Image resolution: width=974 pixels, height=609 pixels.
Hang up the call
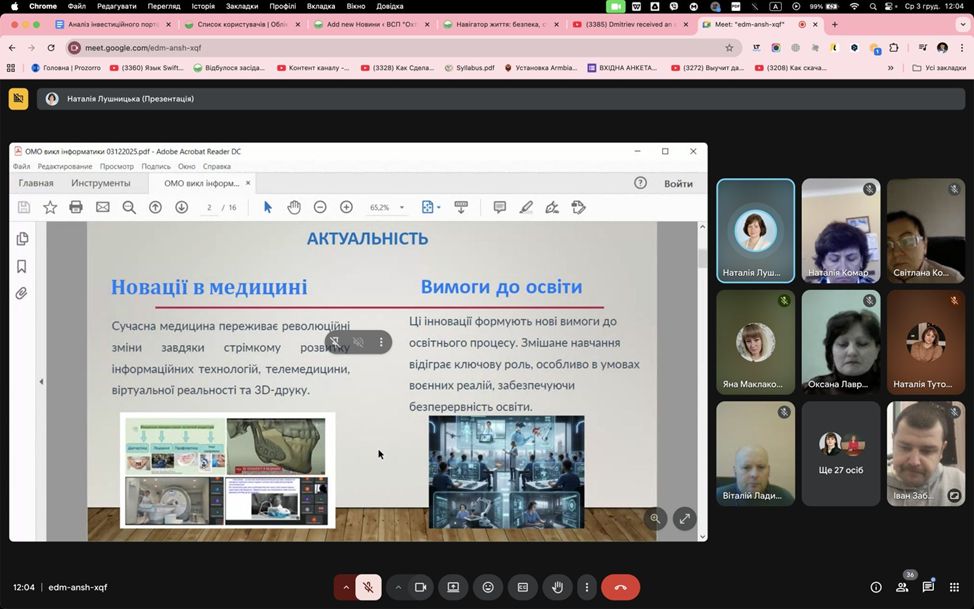point(620,587)
